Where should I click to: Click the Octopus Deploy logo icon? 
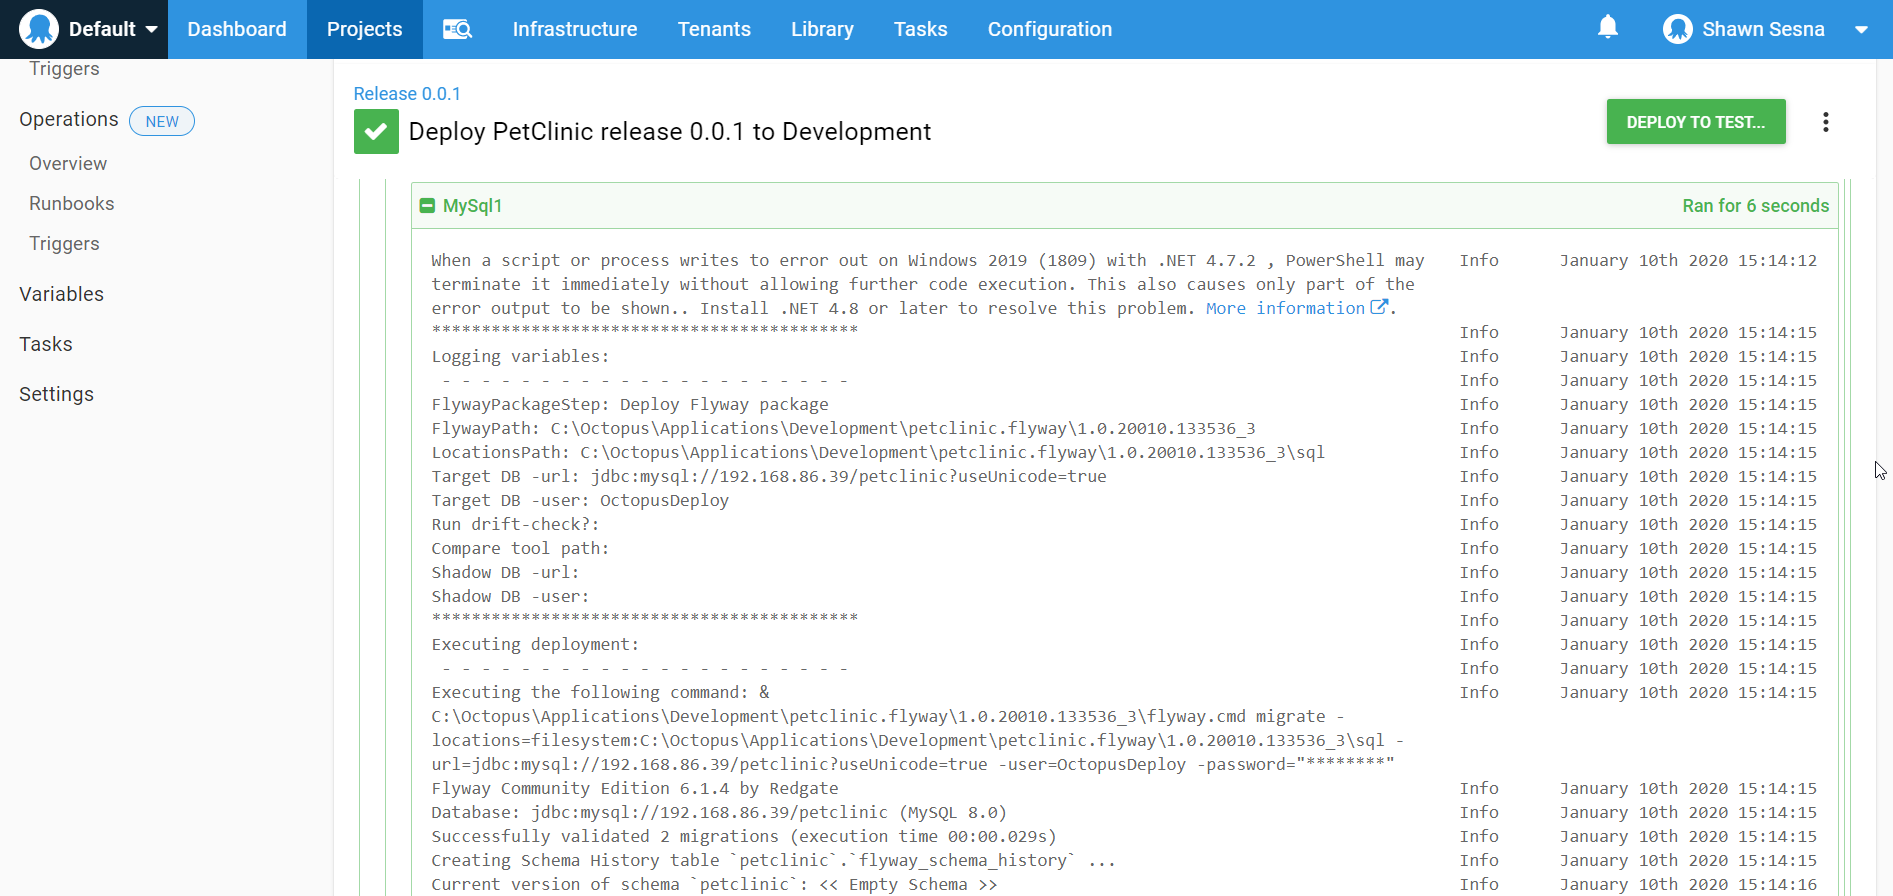point(39,29)
